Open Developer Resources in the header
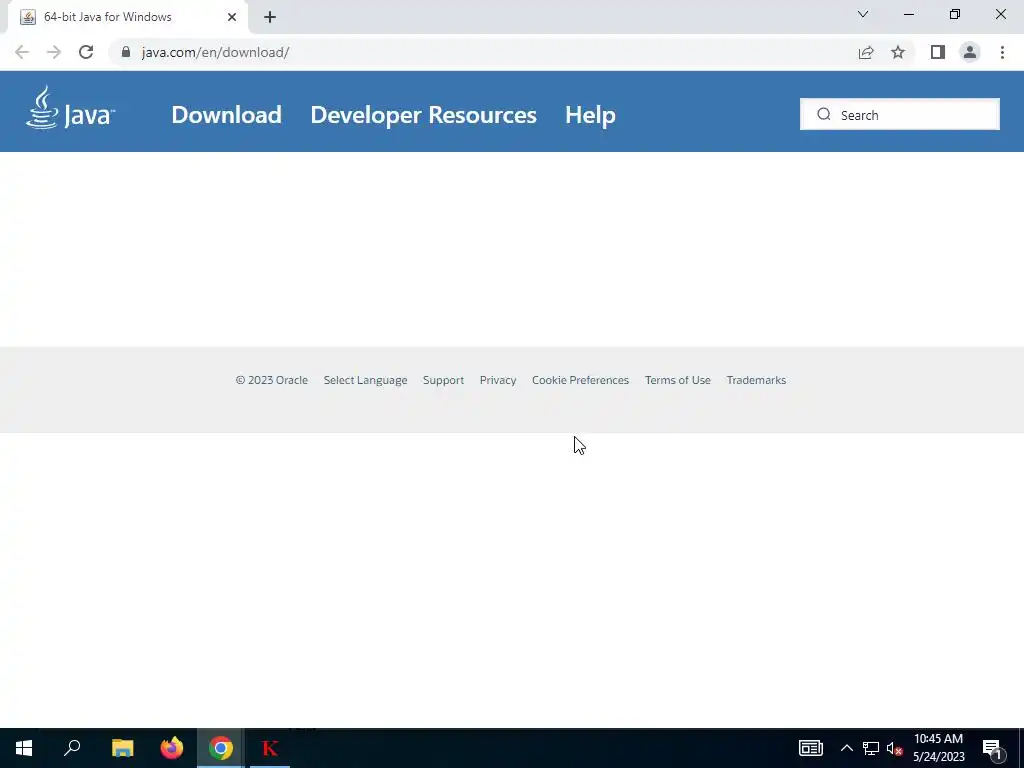1024x768 pixels. (423, 115)
